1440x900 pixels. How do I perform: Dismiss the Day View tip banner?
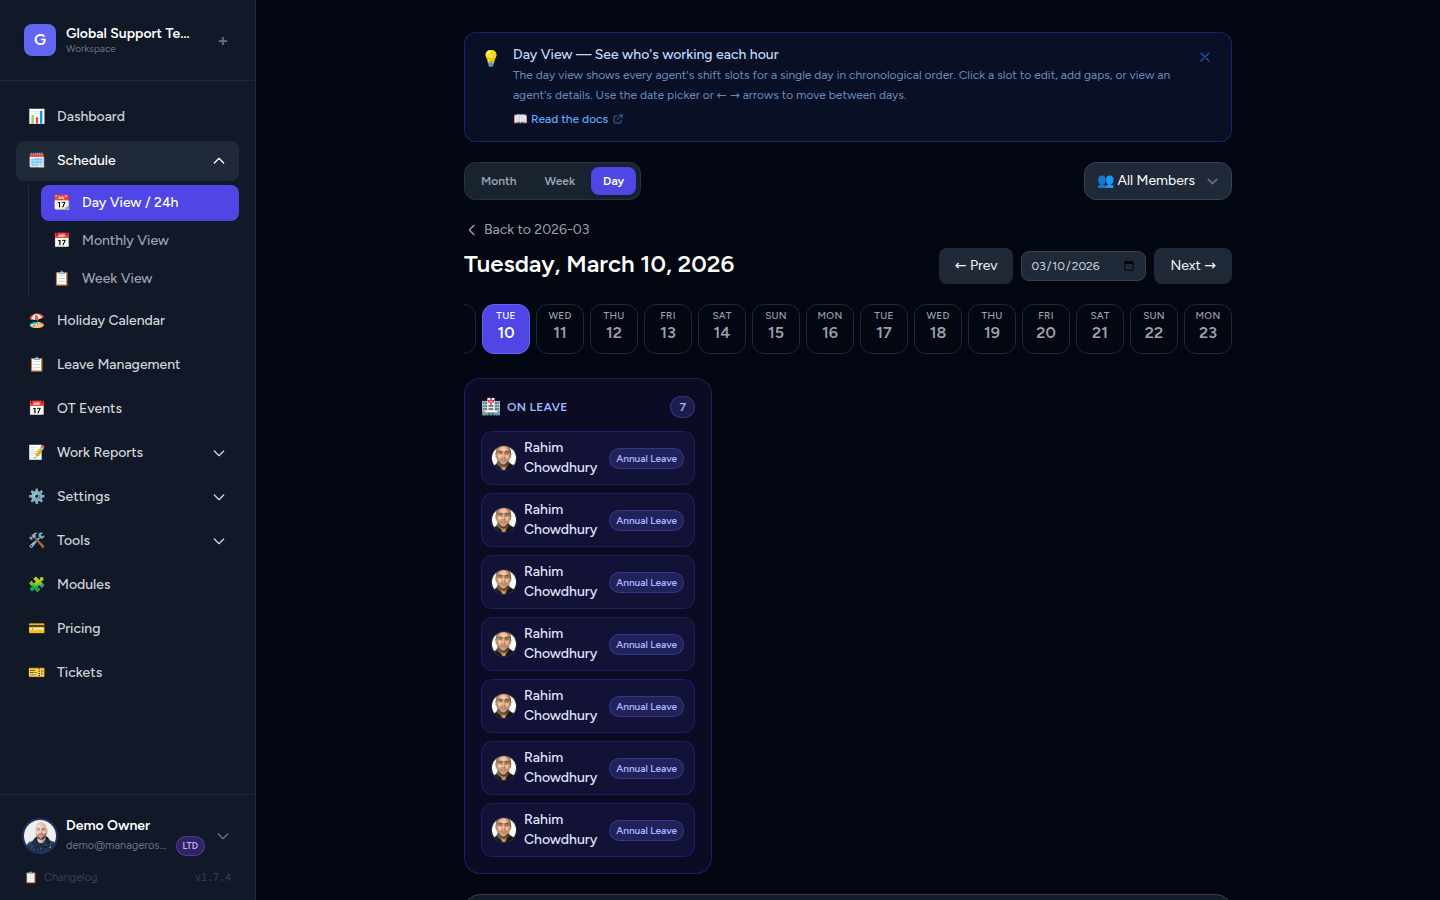point(1204,57)
